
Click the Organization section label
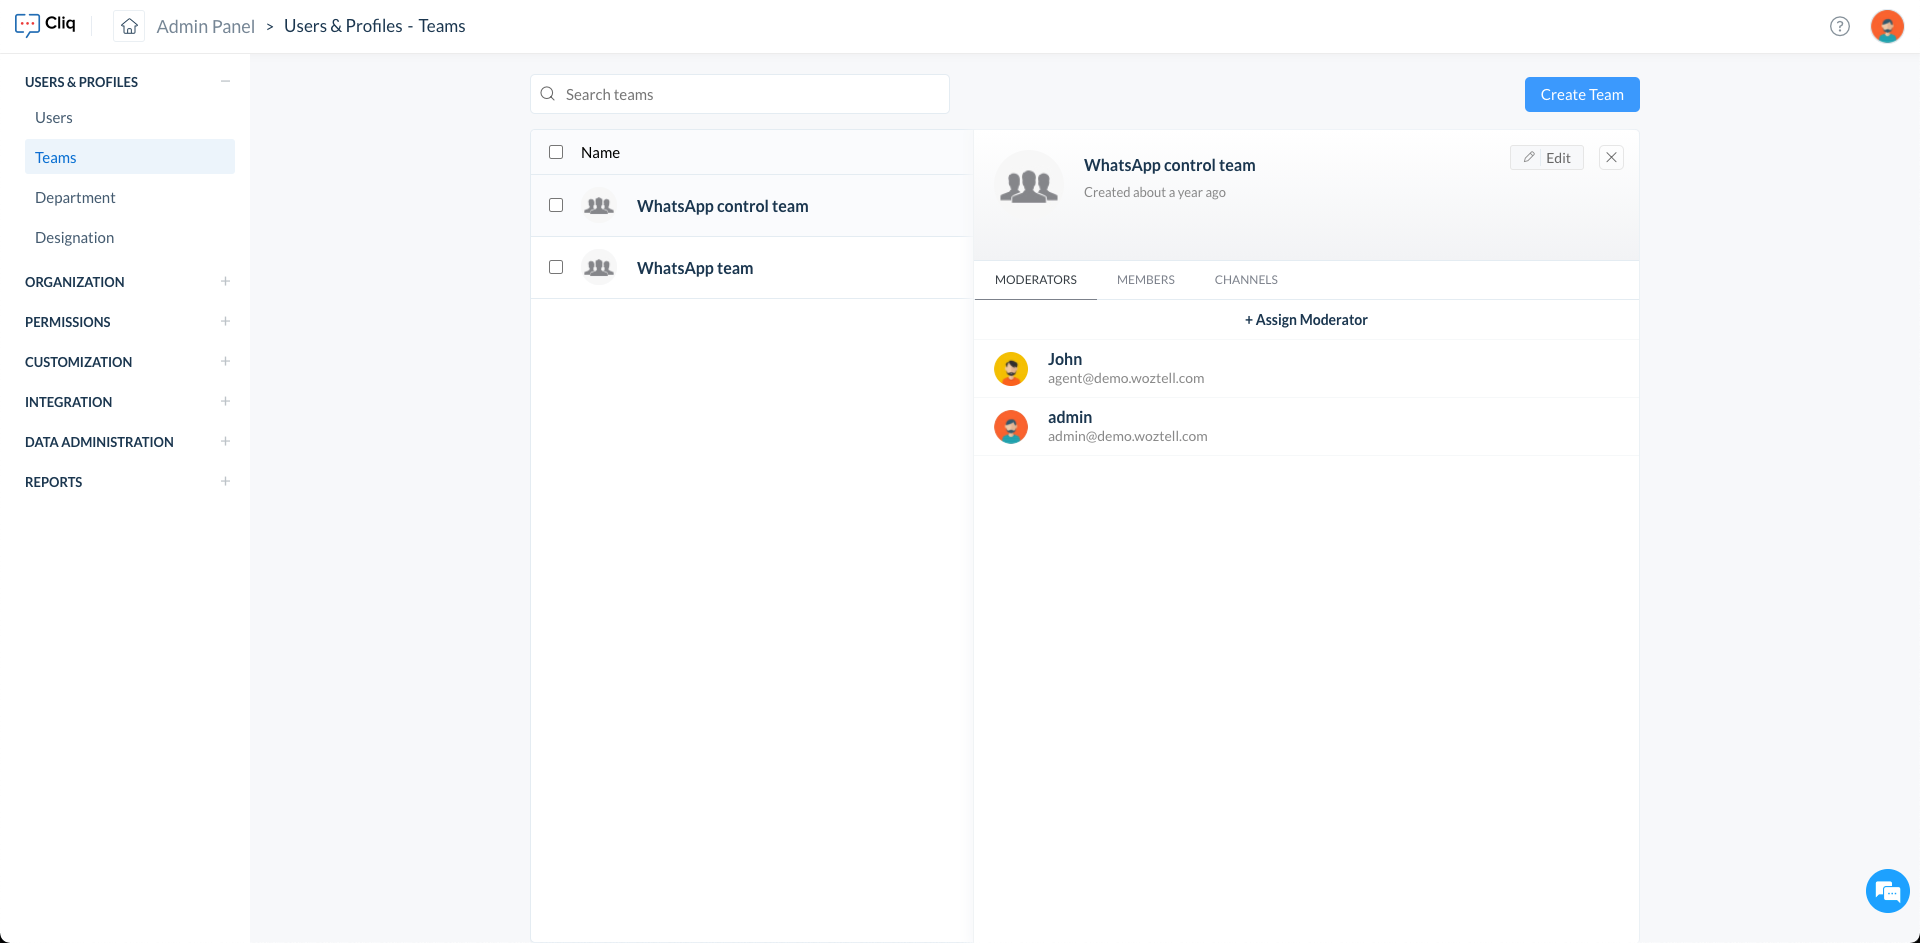tap(75, 282)
